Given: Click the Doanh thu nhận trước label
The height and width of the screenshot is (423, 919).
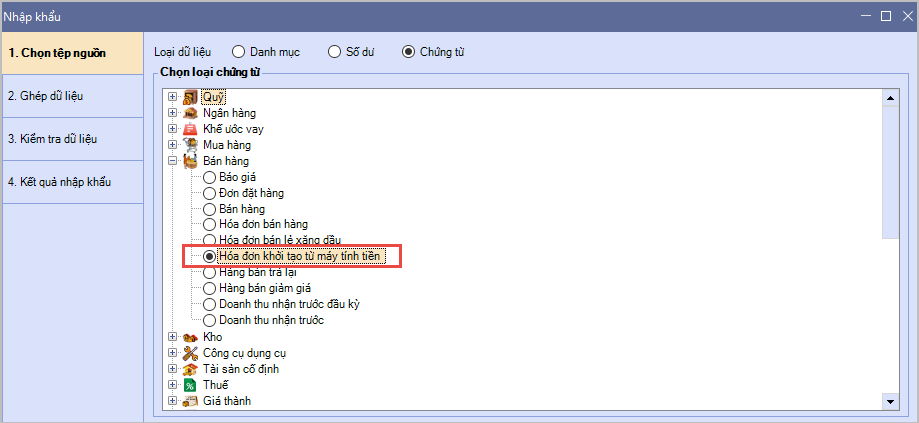Looking at the screenshot, I should [271, 321].
